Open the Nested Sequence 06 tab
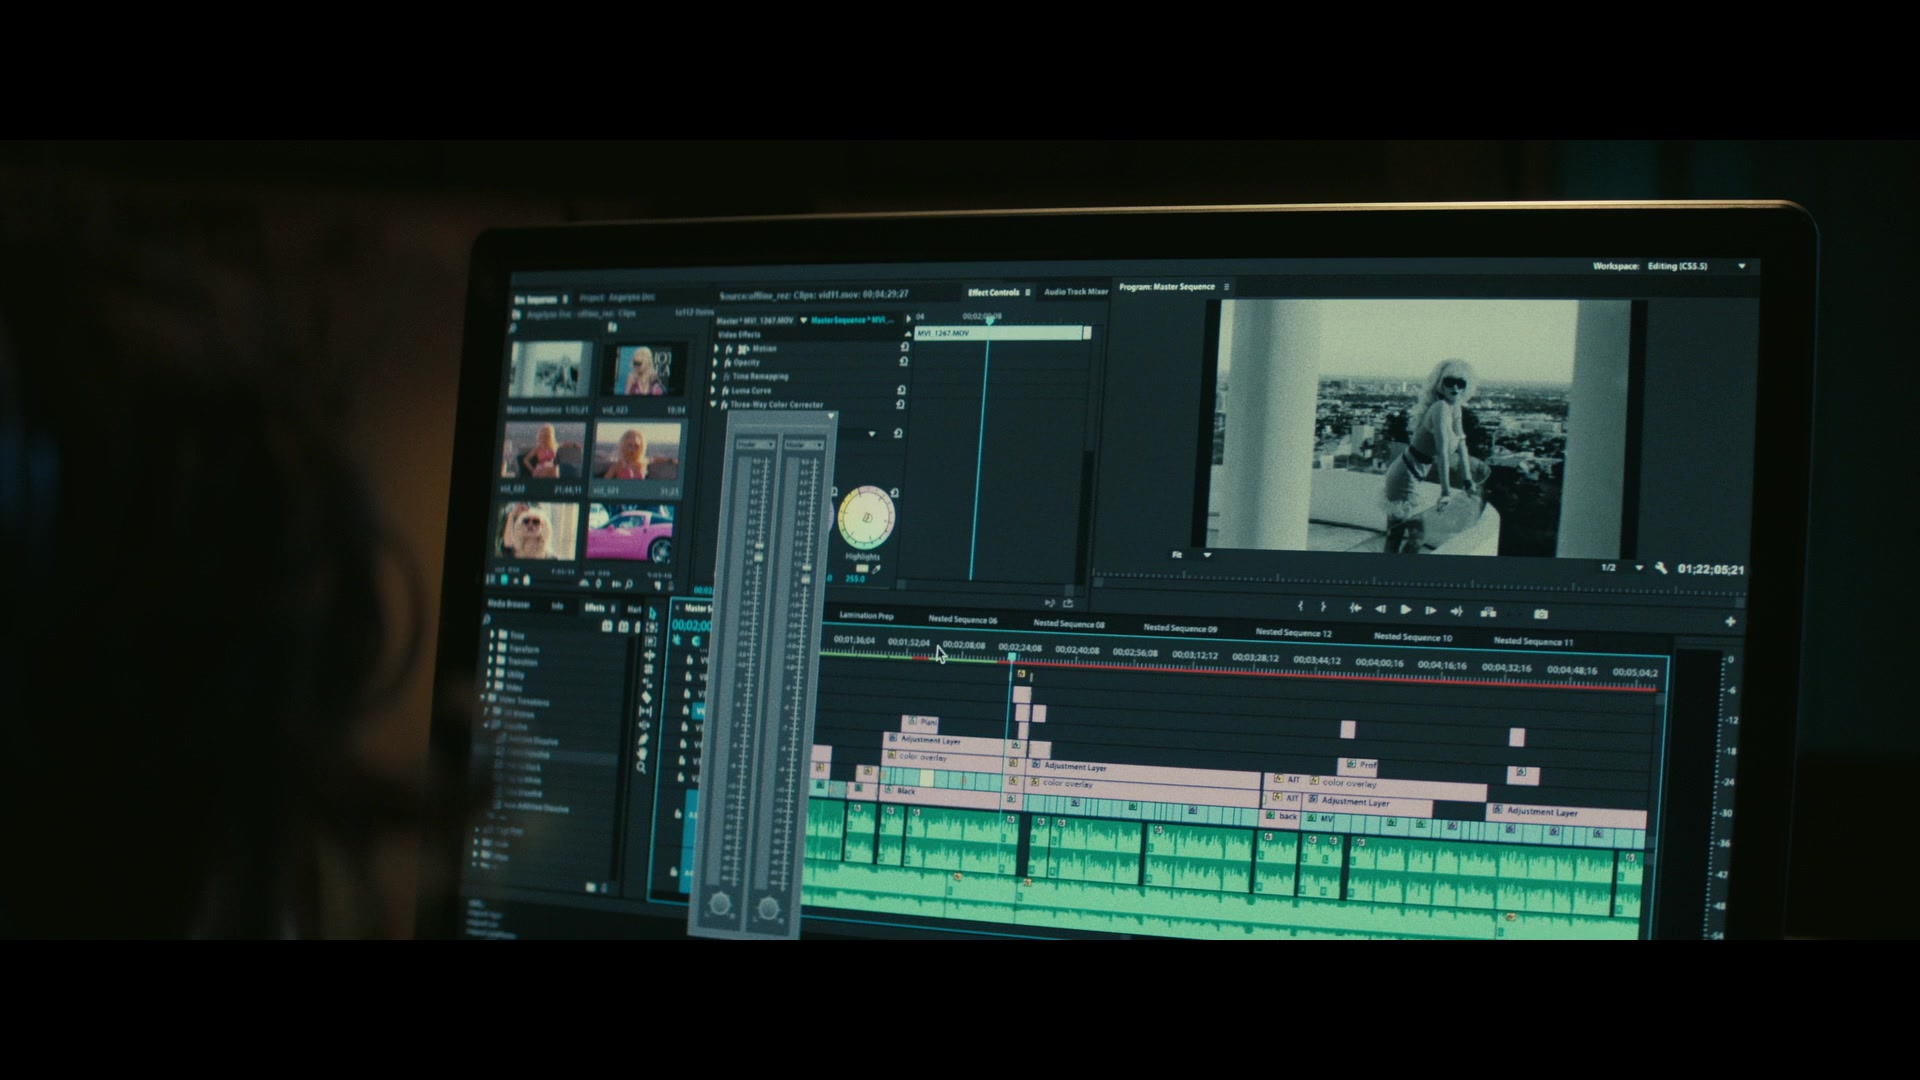1920x1080 pixels. point(962,620)
